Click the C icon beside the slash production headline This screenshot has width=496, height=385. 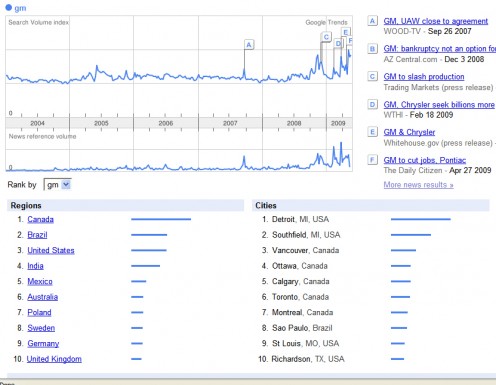[x=372, y=76]
